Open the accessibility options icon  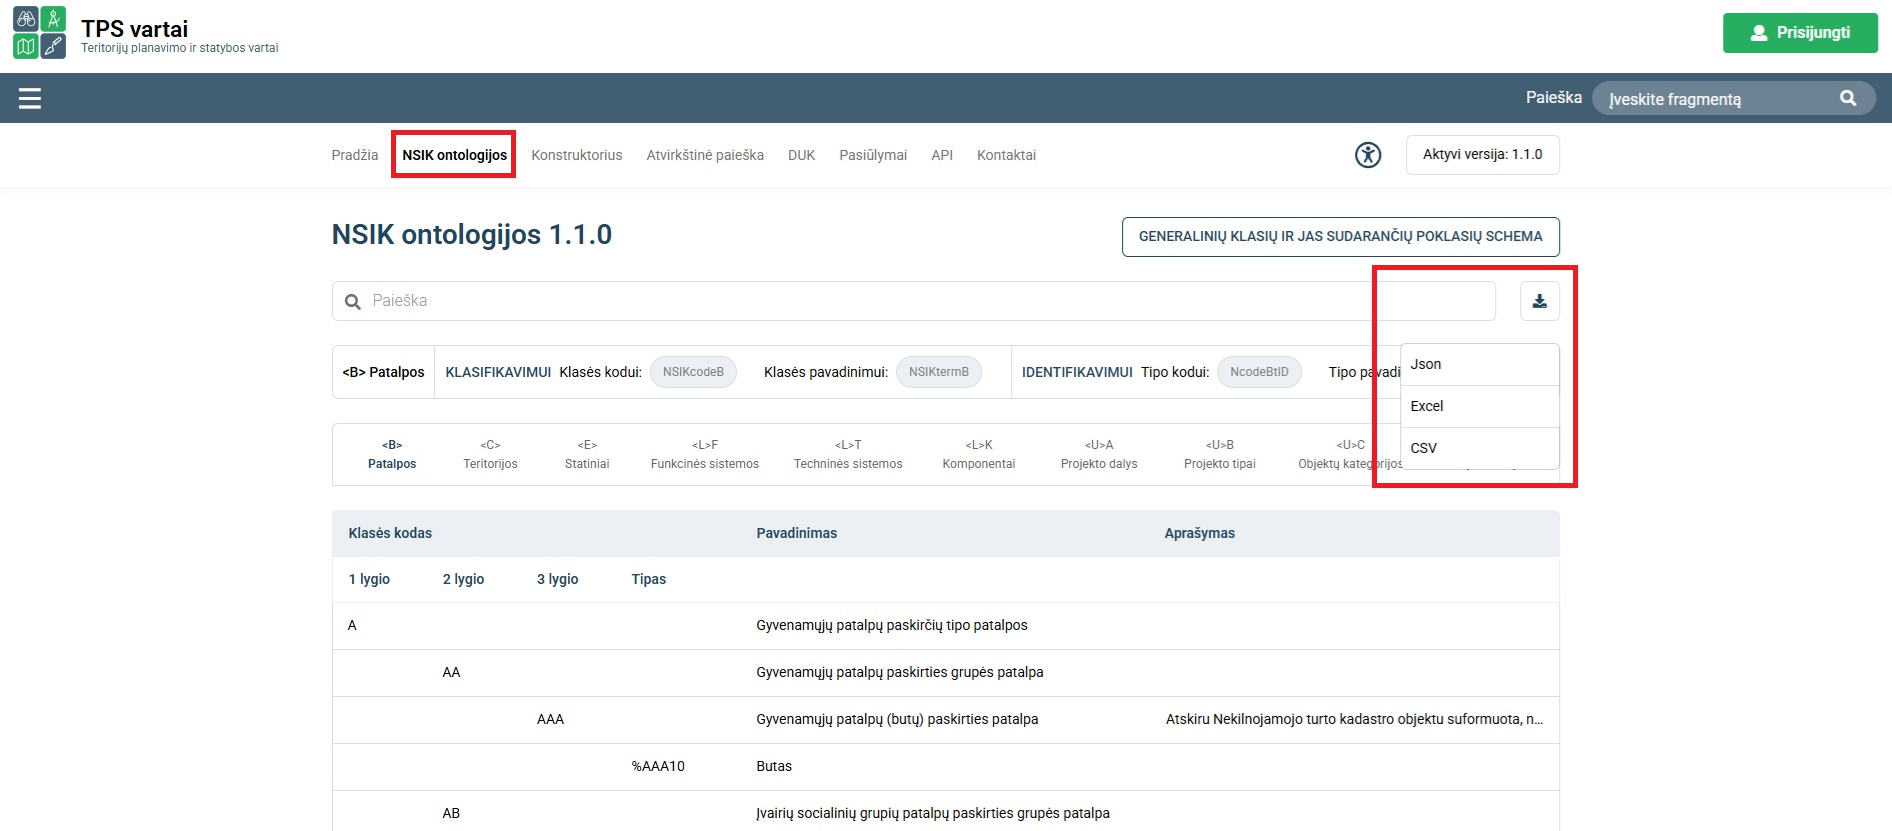click(x=1368, y=155)
